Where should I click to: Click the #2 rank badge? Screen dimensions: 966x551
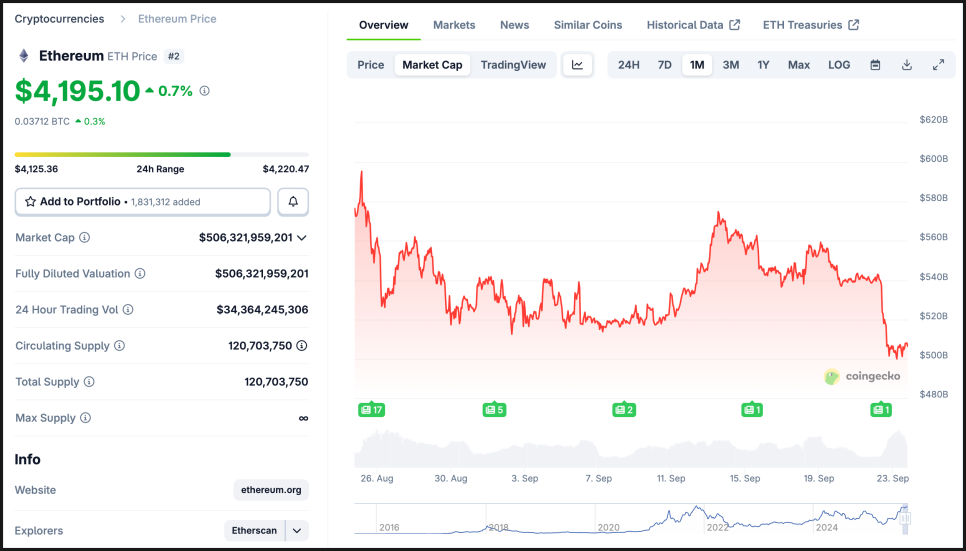pyautogui.click(x=174, y=56)
